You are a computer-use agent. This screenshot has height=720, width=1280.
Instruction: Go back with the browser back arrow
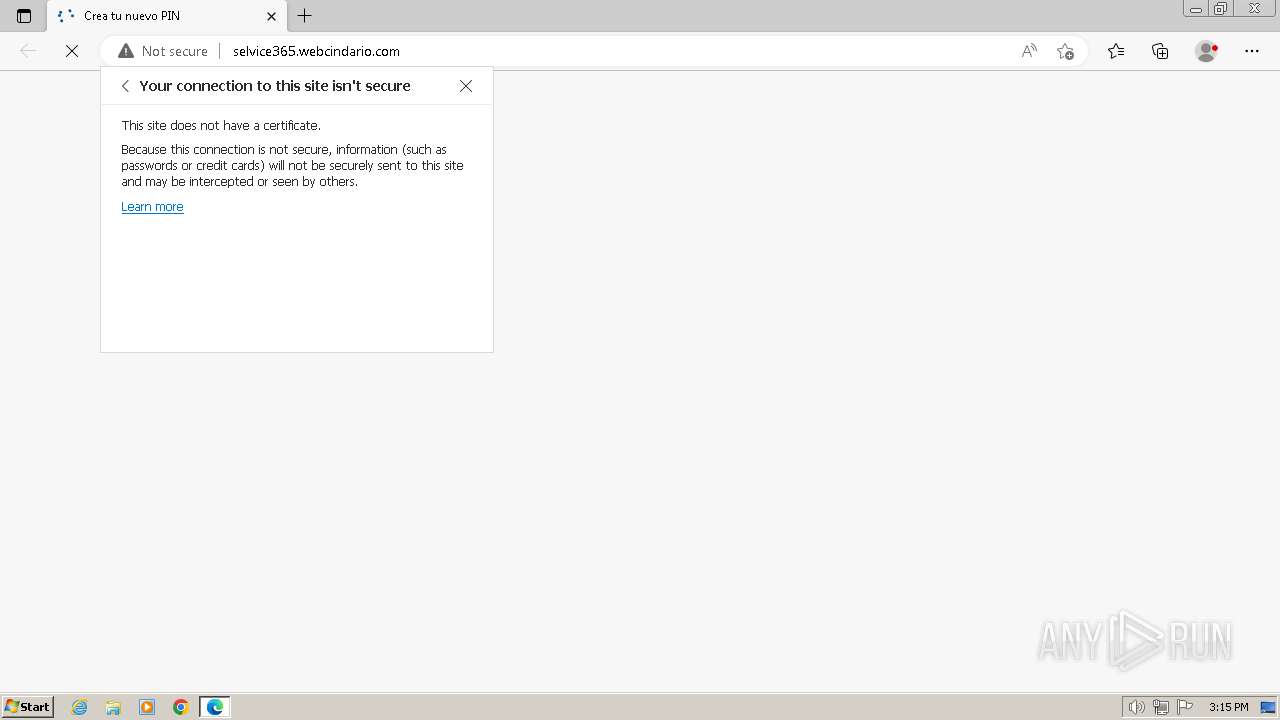[28, 51]
